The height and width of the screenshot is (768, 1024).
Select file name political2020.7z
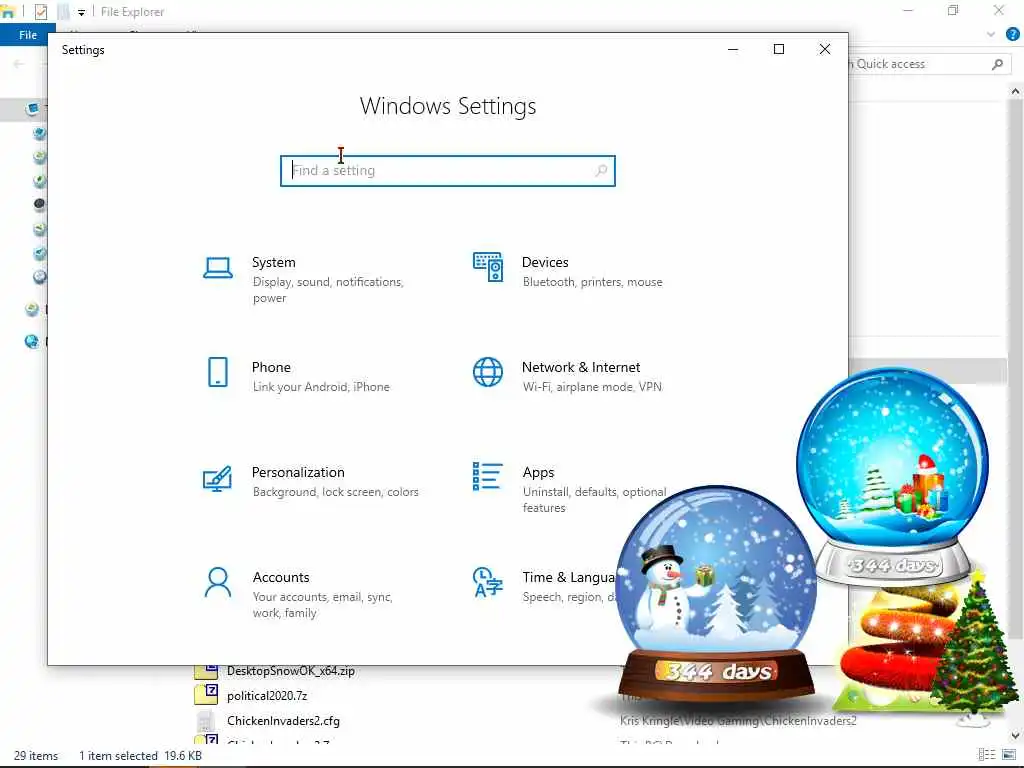pos(267,696)
